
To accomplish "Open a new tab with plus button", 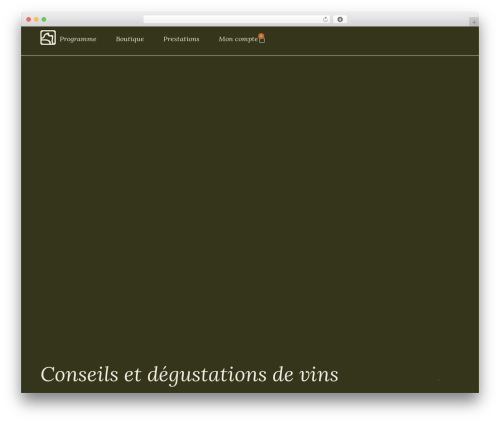I will (x=474, y=22).
